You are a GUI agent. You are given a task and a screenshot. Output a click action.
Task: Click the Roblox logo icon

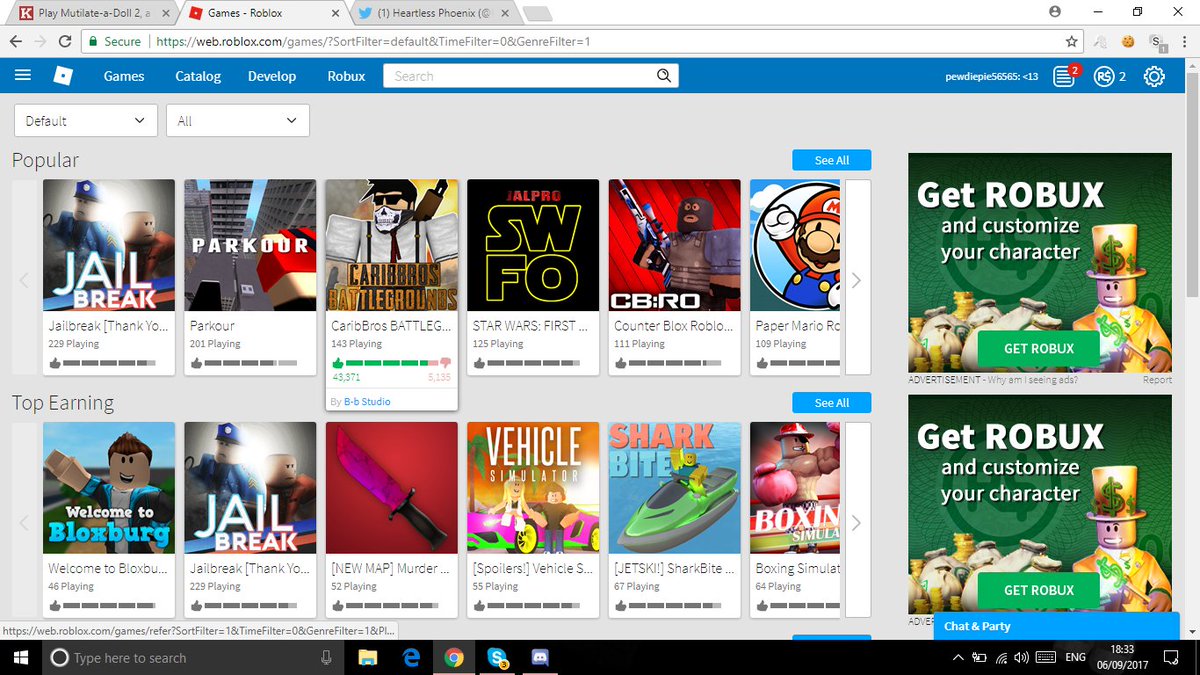tap(64, 76)
